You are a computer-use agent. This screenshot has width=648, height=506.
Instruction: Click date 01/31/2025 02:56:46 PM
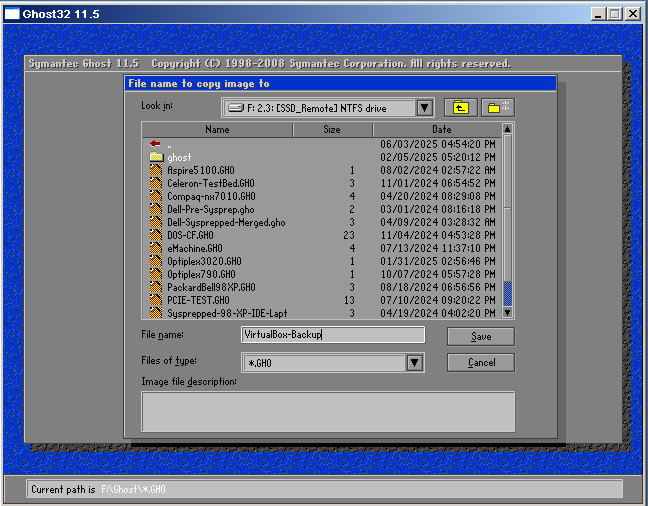(x=438, y=261)
